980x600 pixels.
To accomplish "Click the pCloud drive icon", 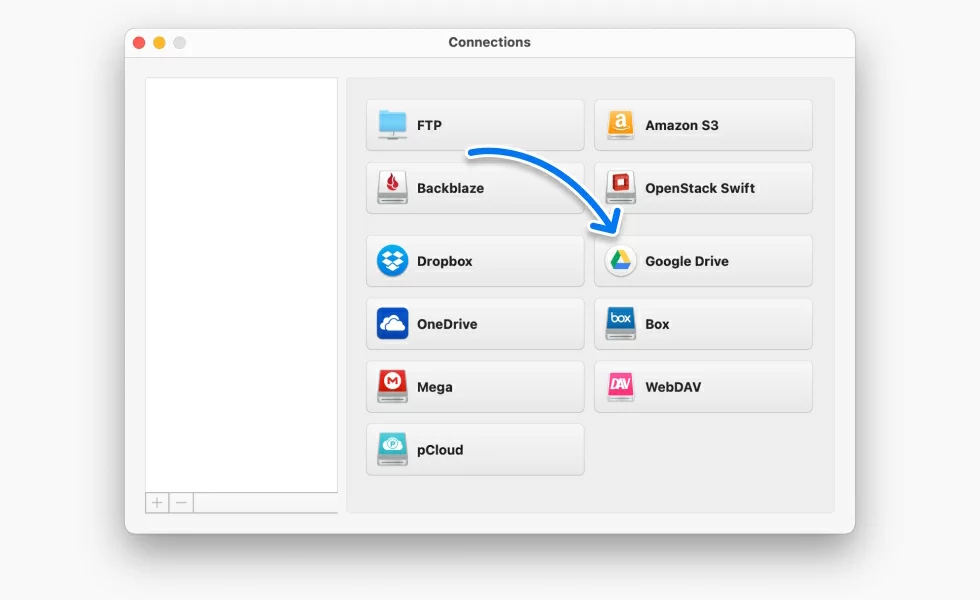I will pos(393,450).
